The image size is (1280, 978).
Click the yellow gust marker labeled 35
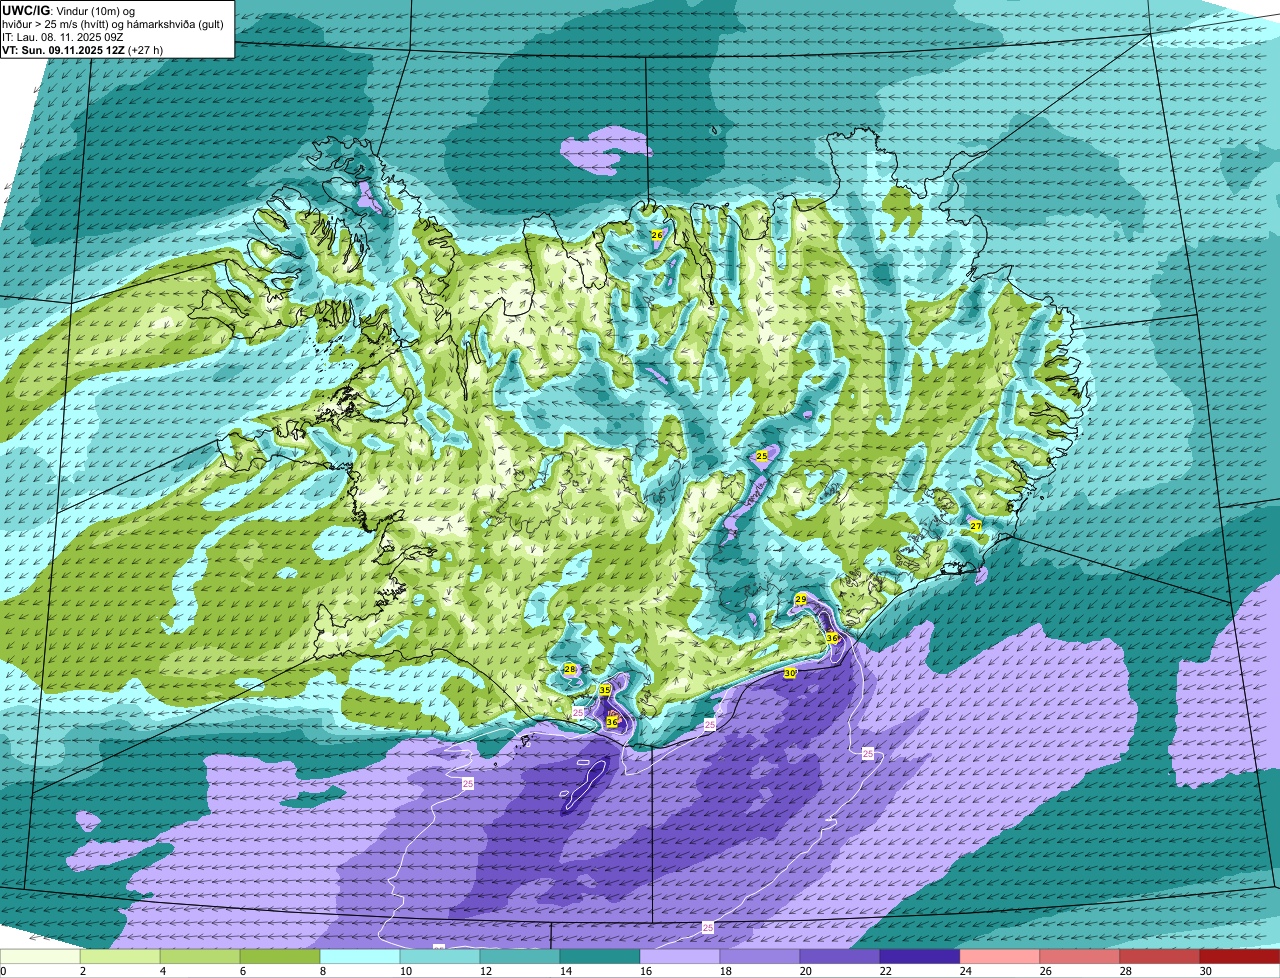tap(605, 690)
